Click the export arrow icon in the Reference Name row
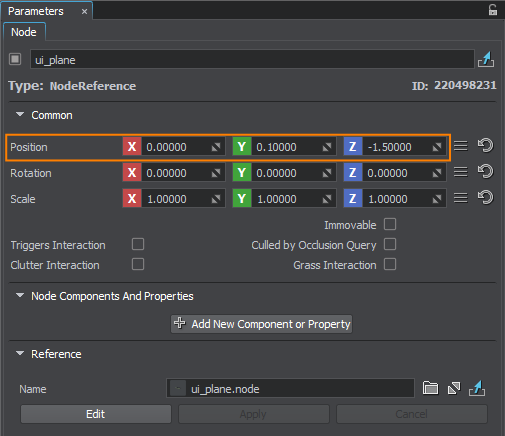505x436 pixels. click(477, 388)
